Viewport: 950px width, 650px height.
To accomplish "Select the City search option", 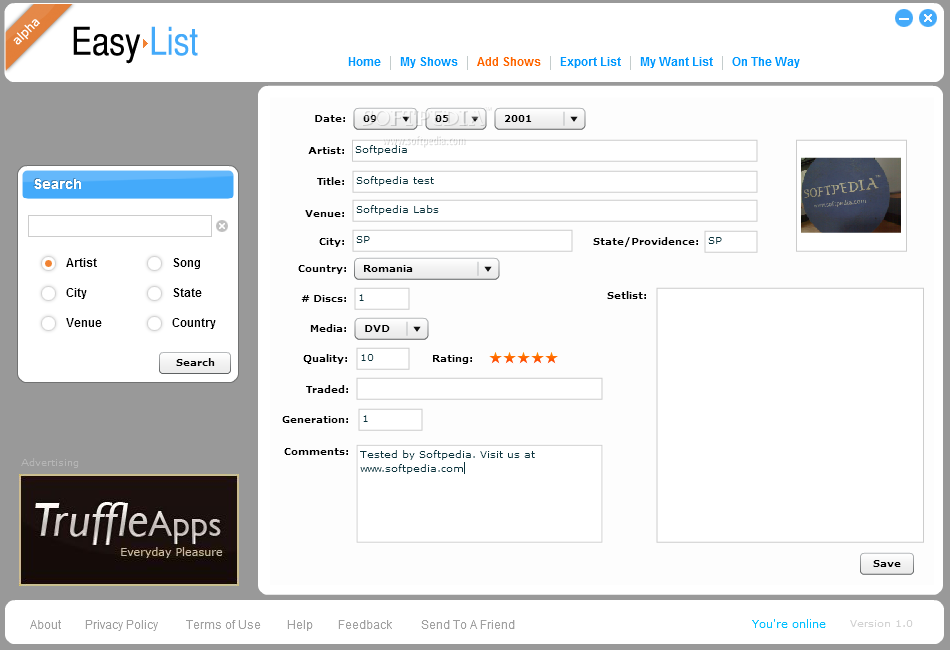I will point(48,293).
